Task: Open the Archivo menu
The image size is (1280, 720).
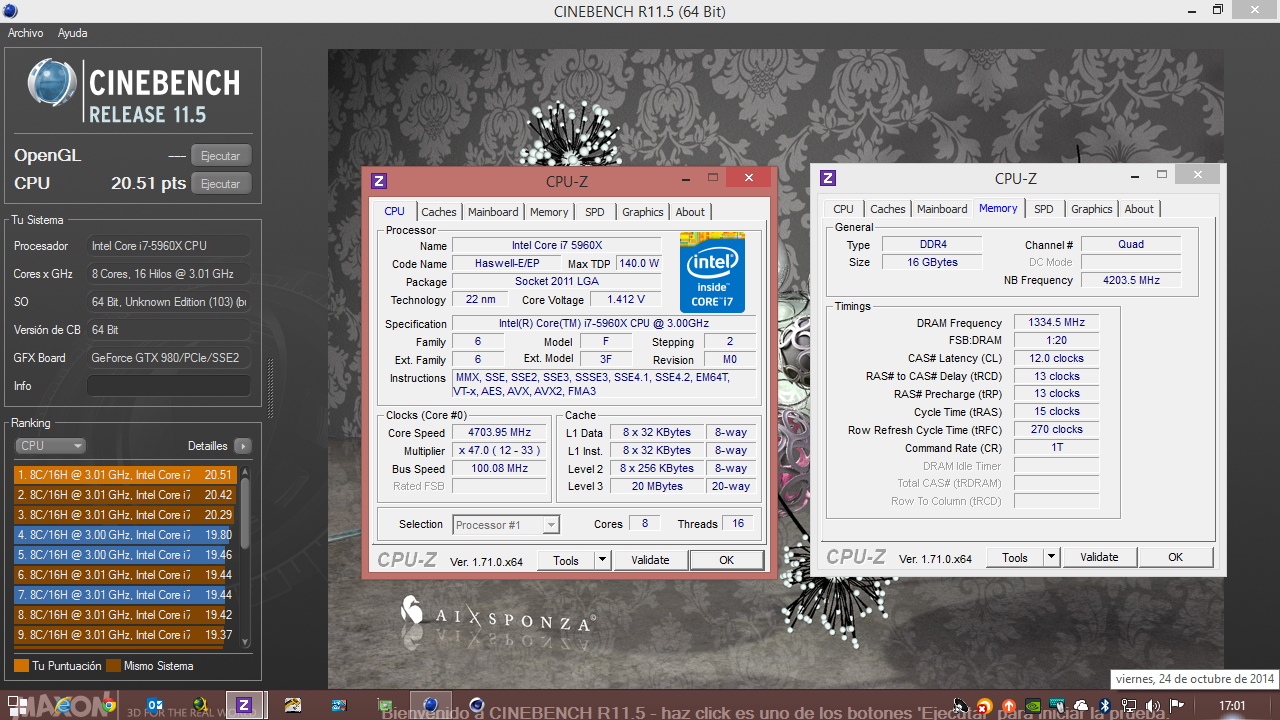Action: 26,33
